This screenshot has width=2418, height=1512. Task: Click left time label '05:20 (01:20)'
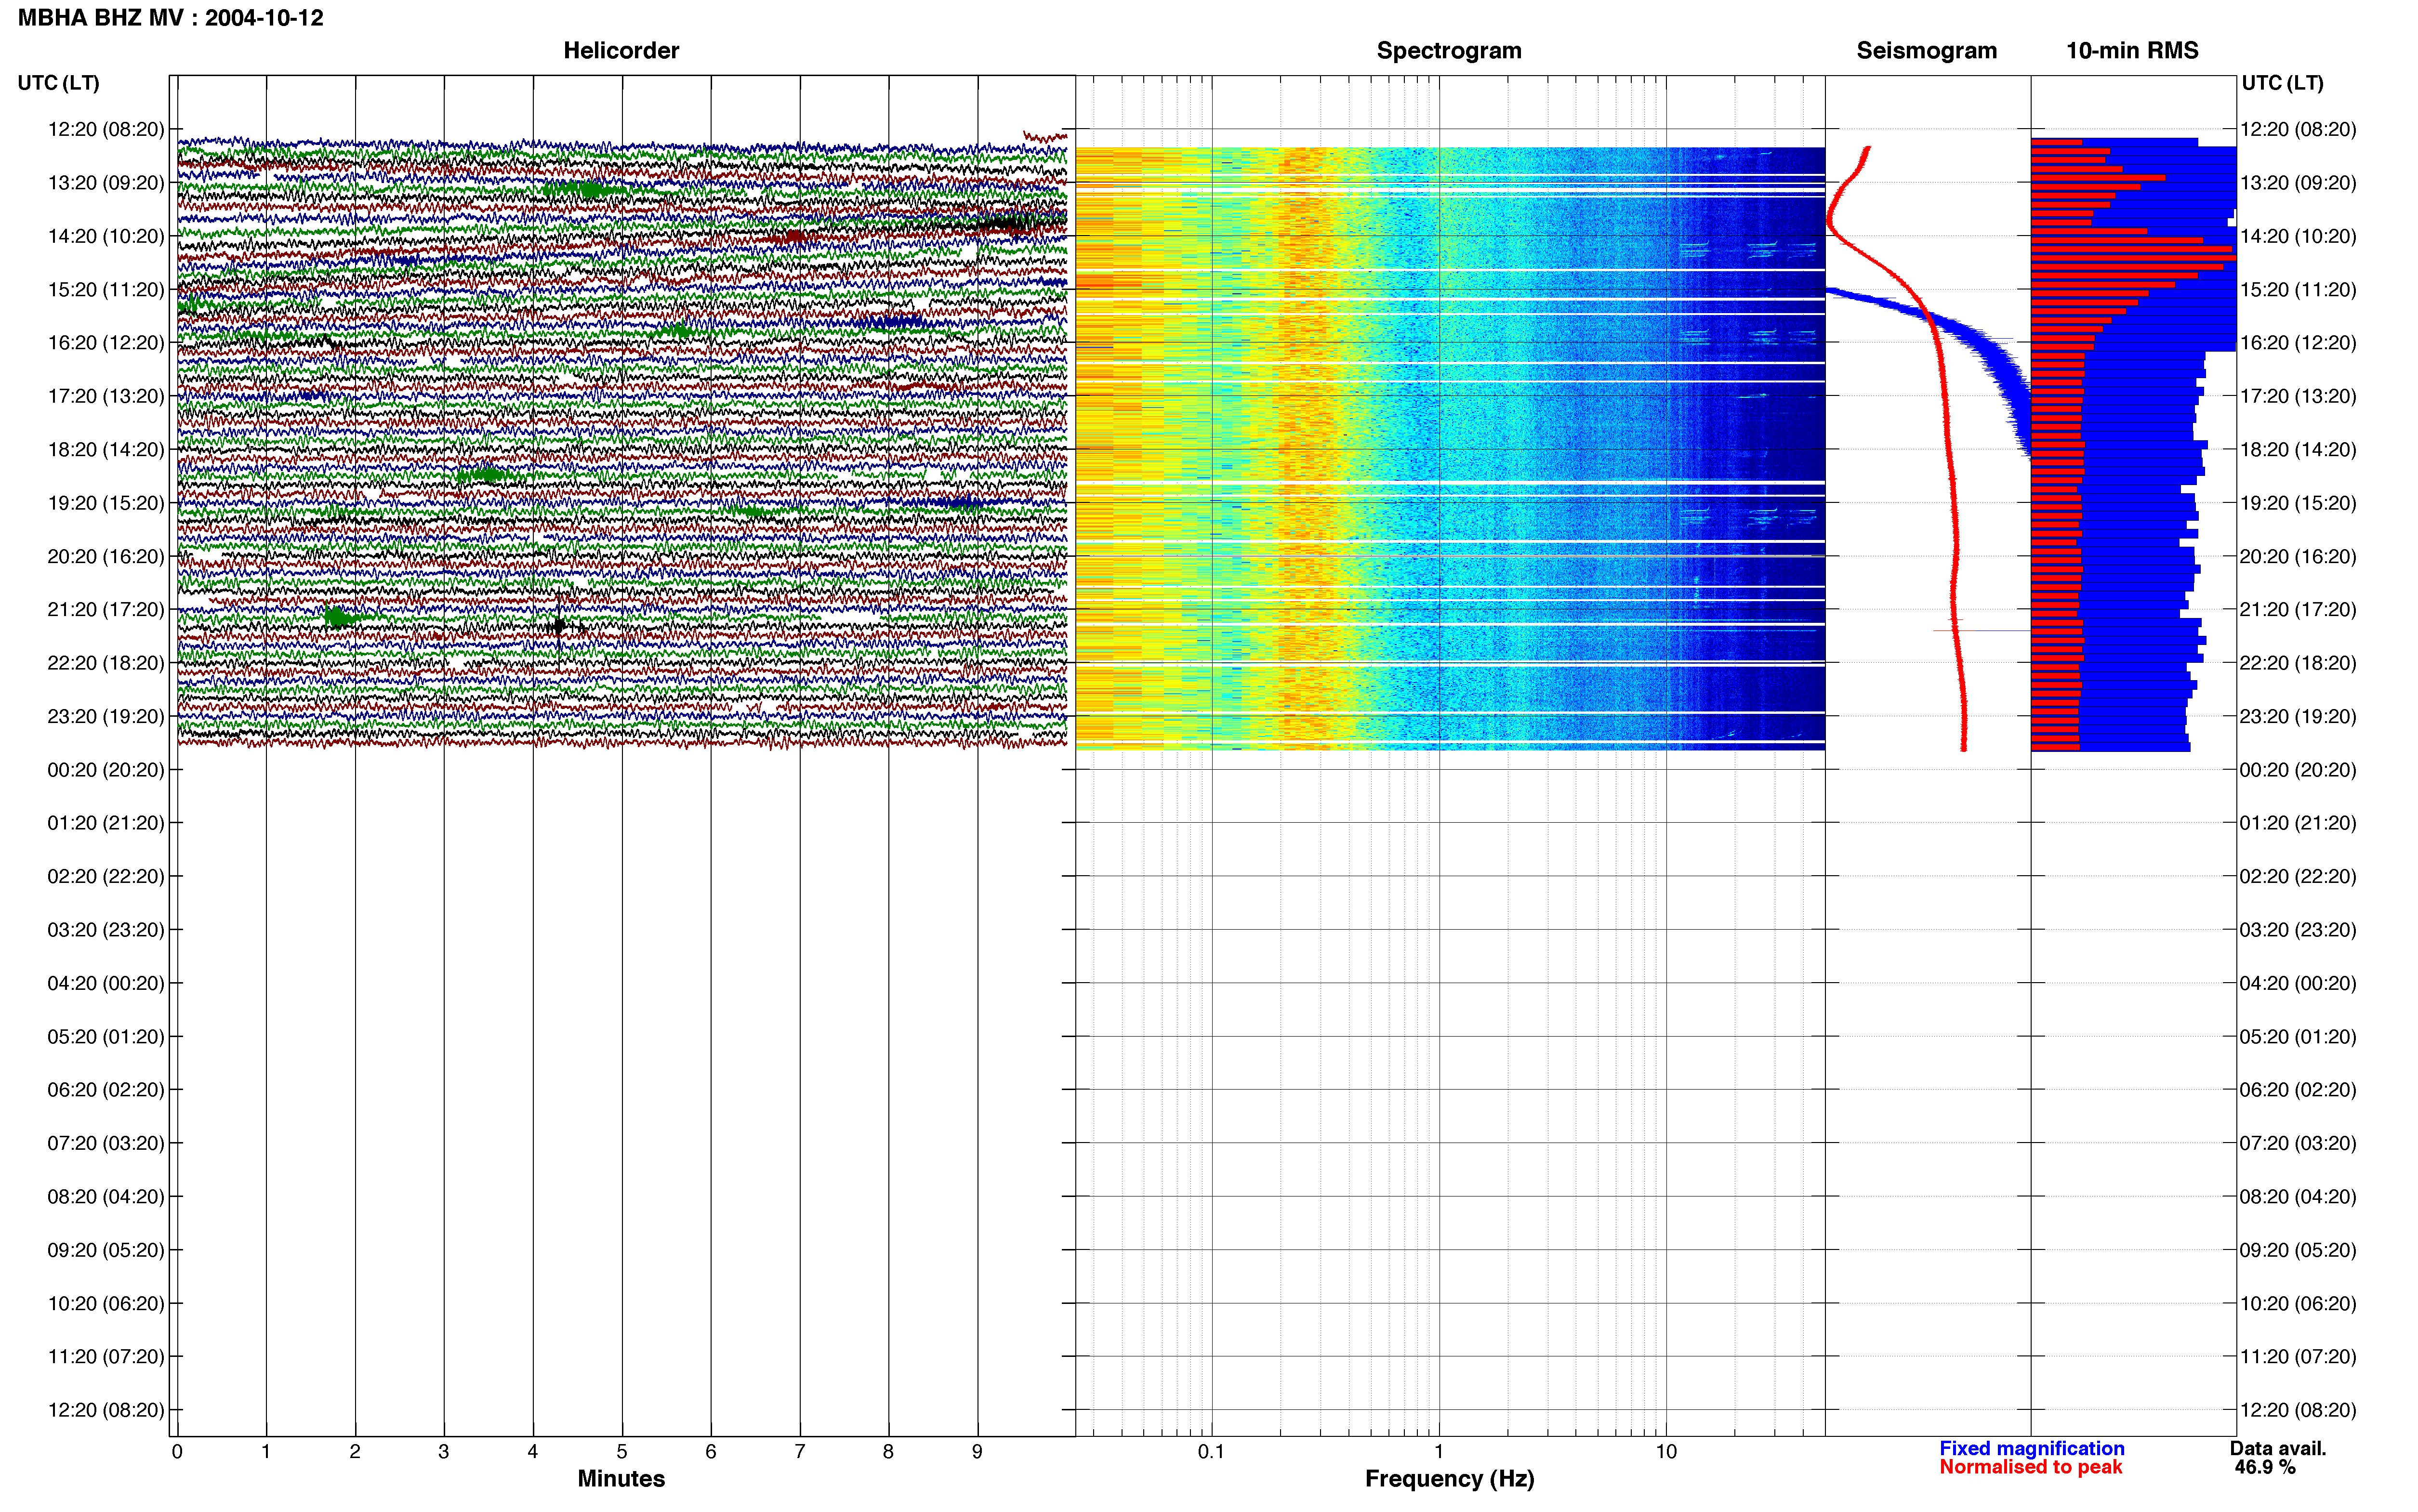coord(106,1036)
